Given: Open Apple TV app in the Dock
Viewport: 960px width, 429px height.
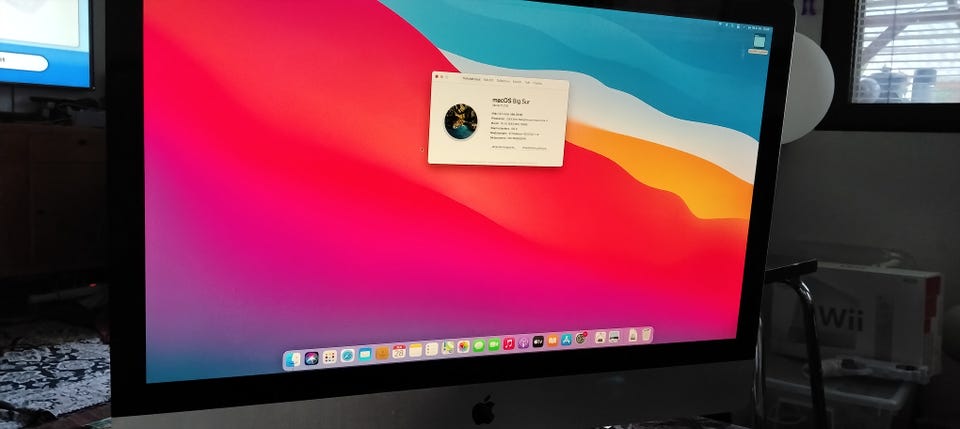Looking at the screenshot, I should click(538, 341).
